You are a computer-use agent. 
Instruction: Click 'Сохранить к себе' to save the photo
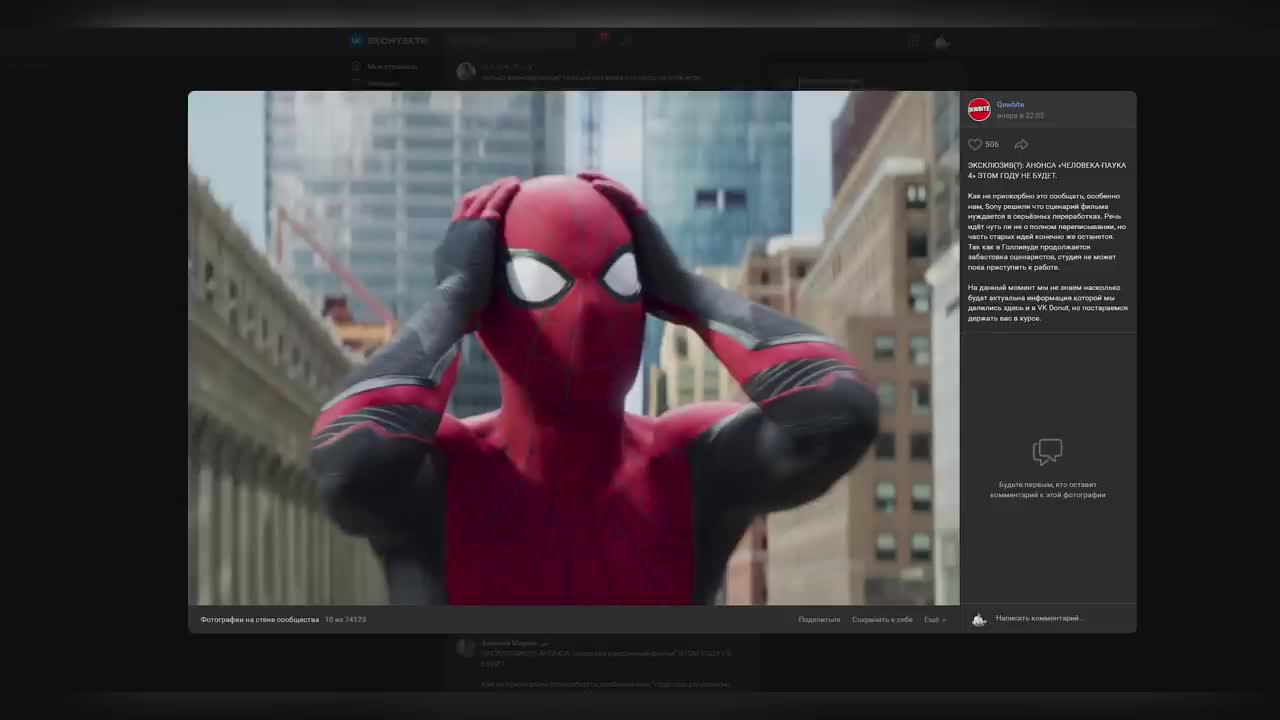click(x=882, y=619)
